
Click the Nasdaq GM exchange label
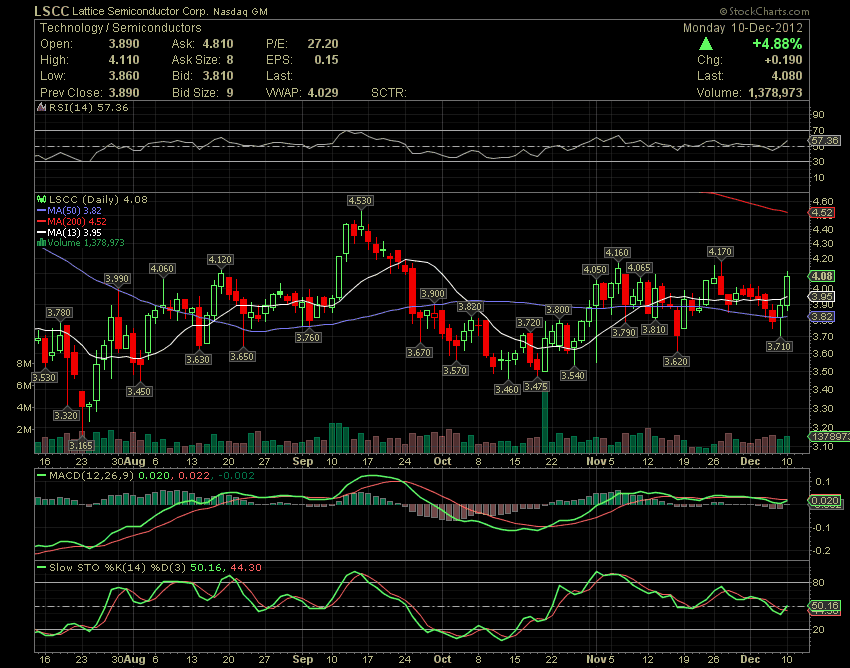point(240,12)
